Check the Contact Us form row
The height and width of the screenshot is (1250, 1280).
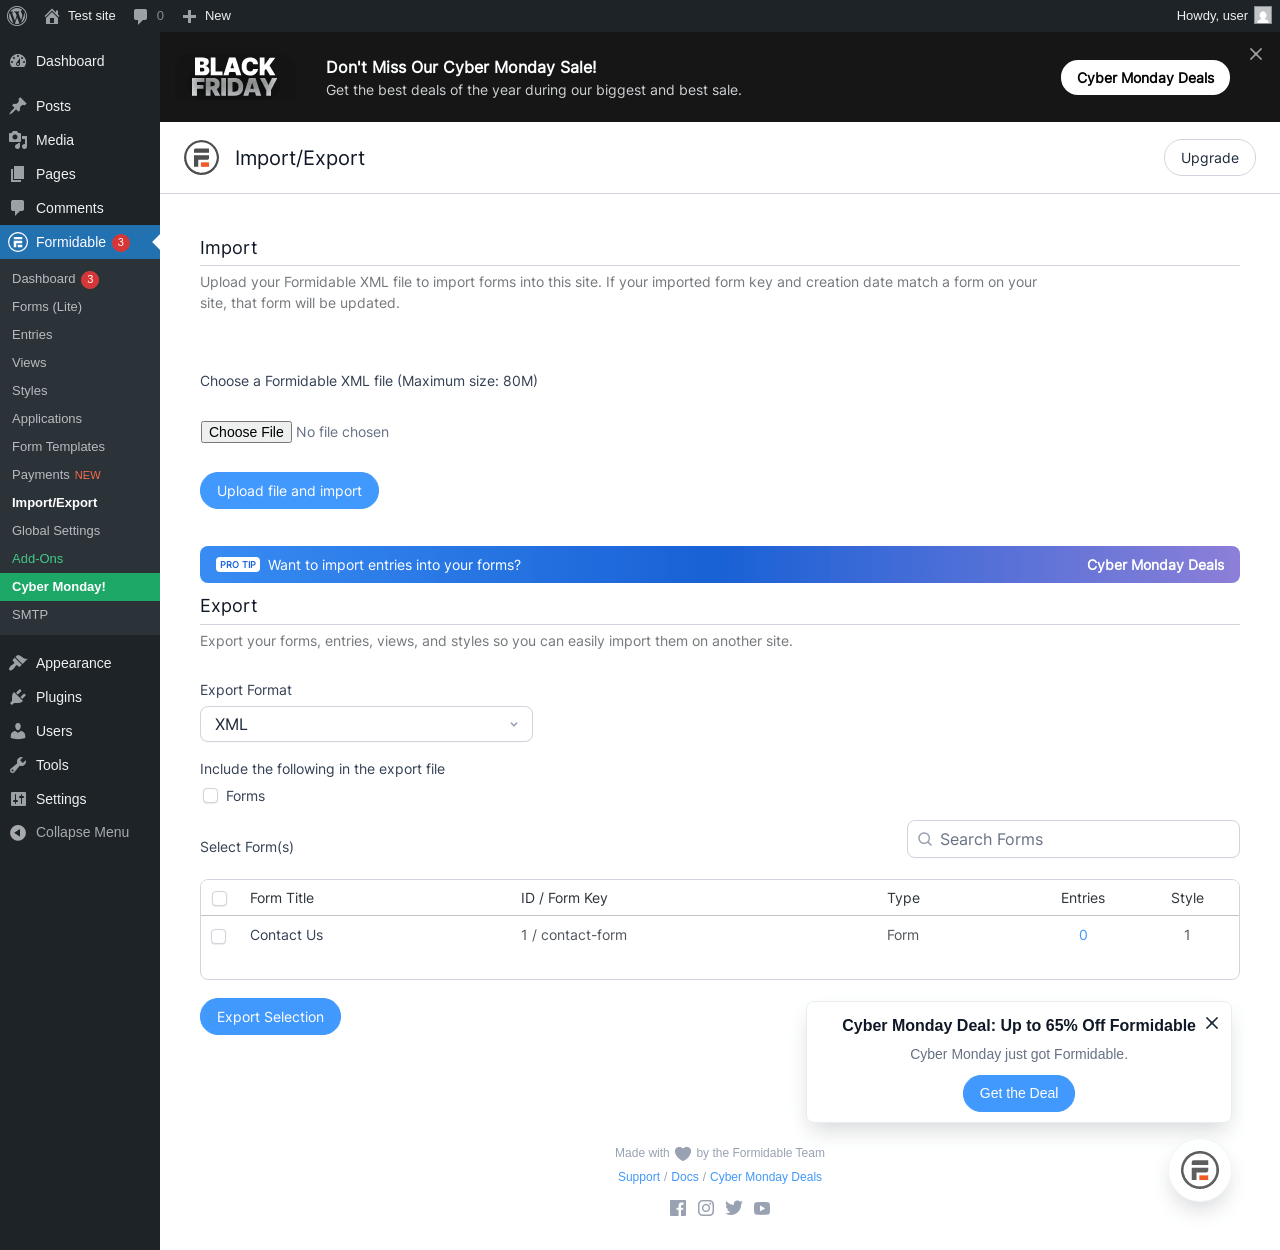219,936
